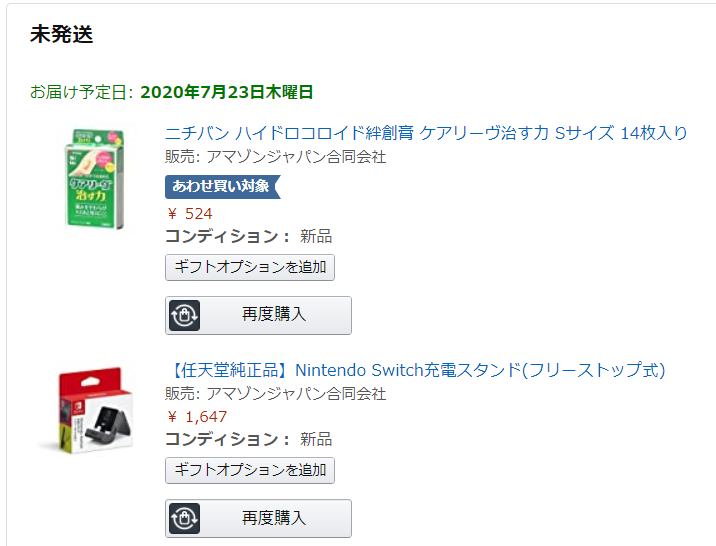Click コンディション: 新品 under the bandage item
The height and width of the screenshot is (546, 716).
click(248, 236)
